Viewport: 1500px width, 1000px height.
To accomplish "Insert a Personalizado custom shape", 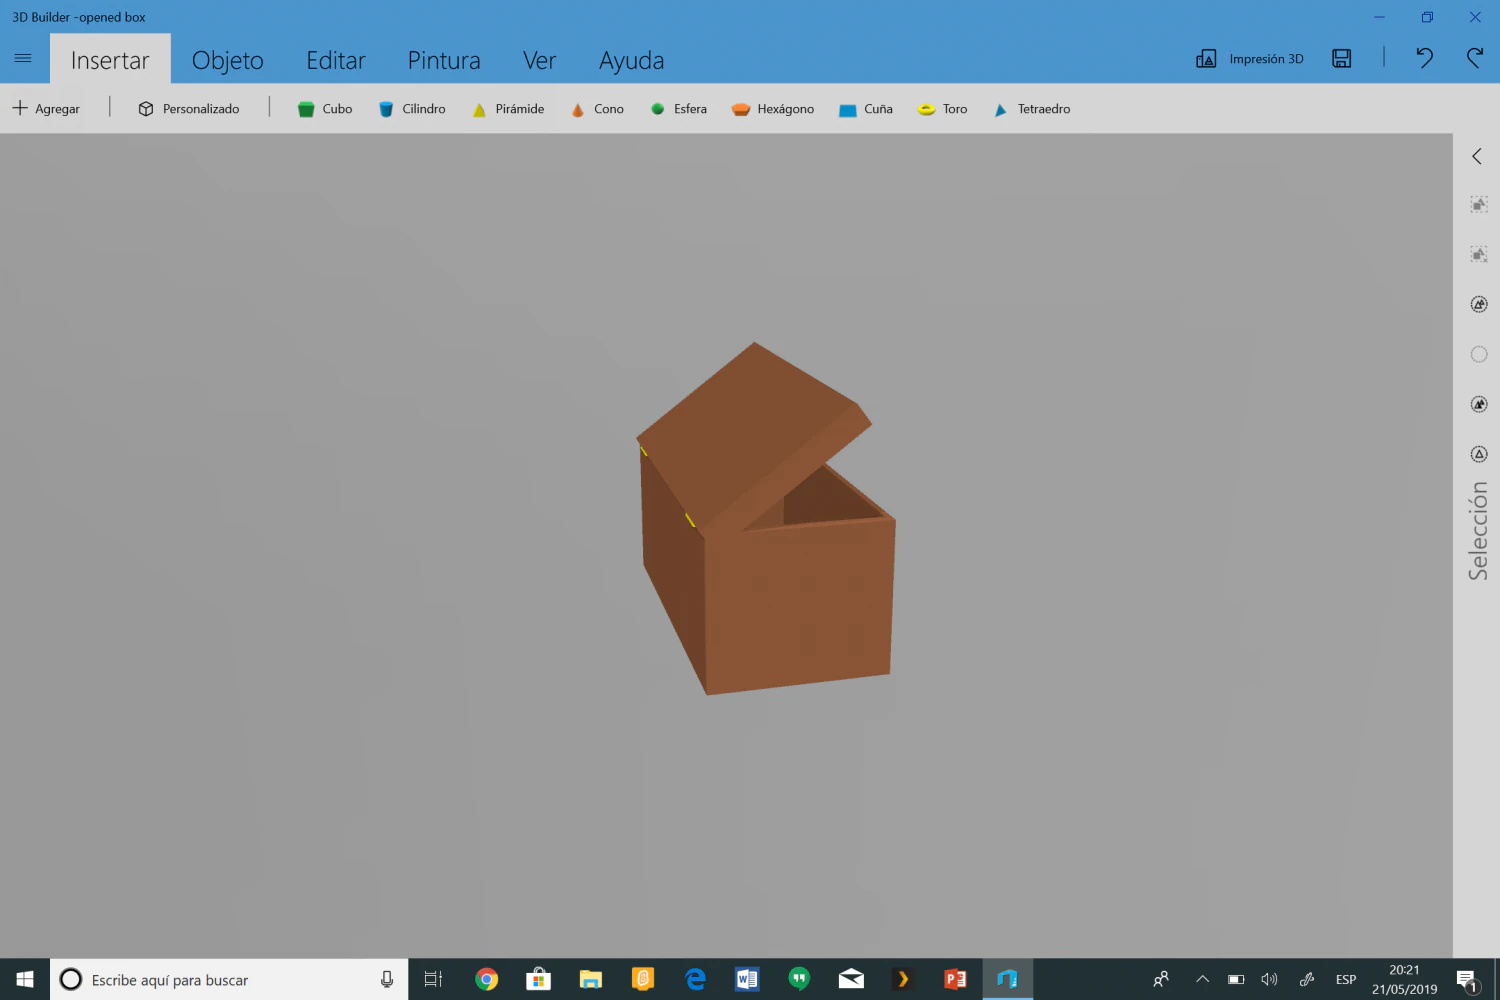I will tap(189, 109).
